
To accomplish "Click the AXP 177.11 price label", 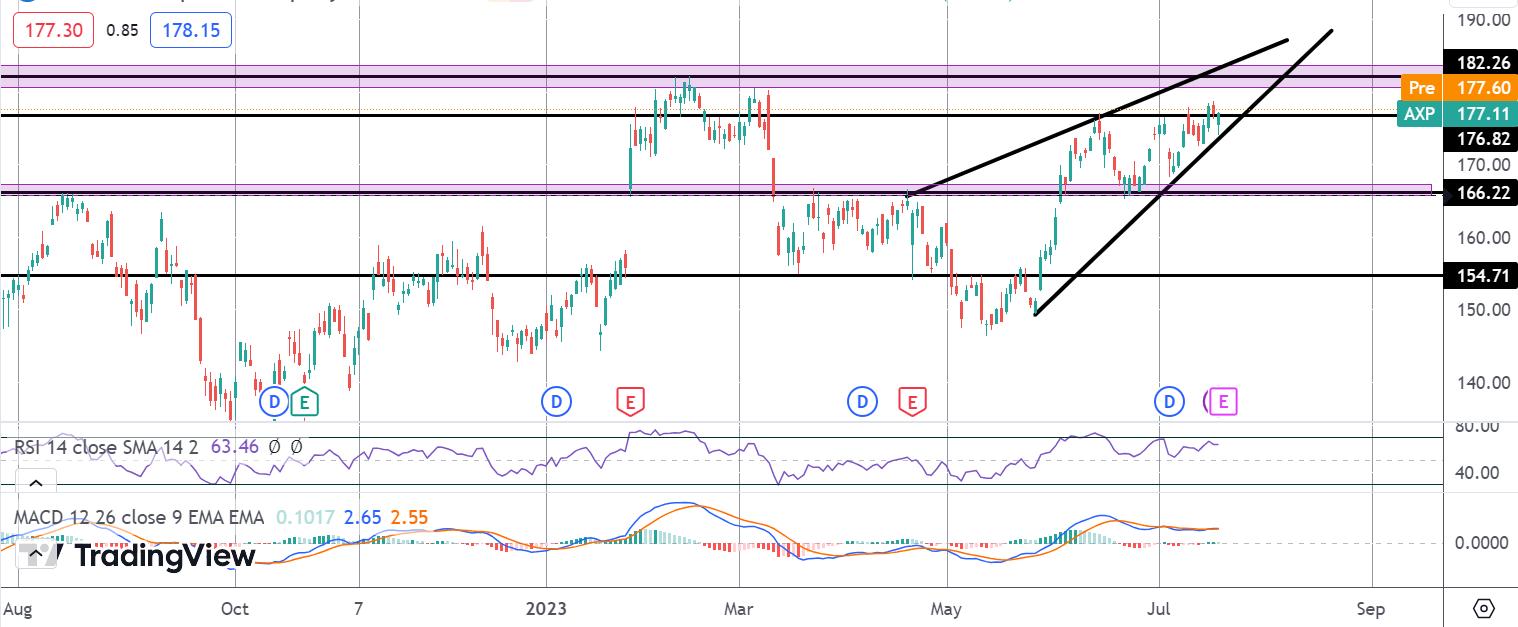I will click(x=1456, y=114).
